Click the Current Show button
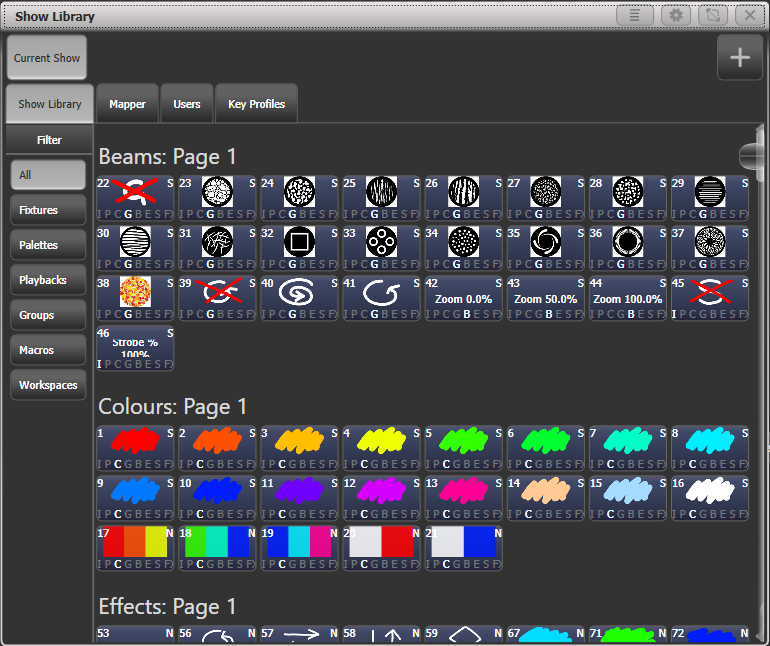770x646 pixels. tap(47, 58)
